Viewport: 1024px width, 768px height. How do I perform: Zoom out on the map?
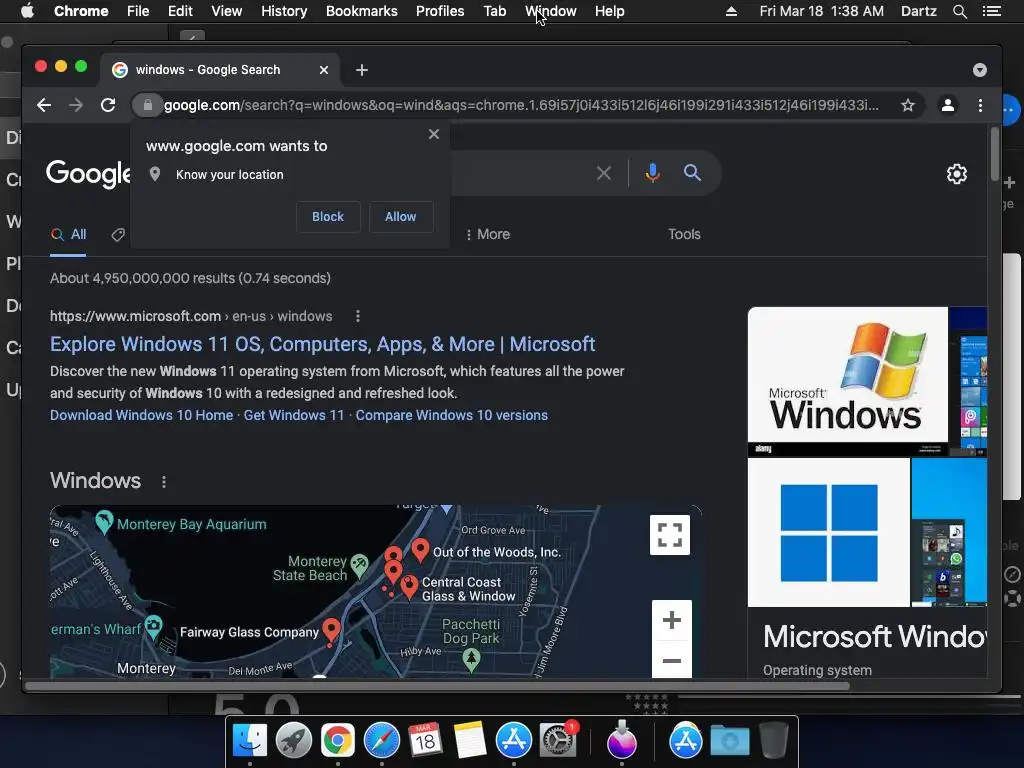pos(671,660)
